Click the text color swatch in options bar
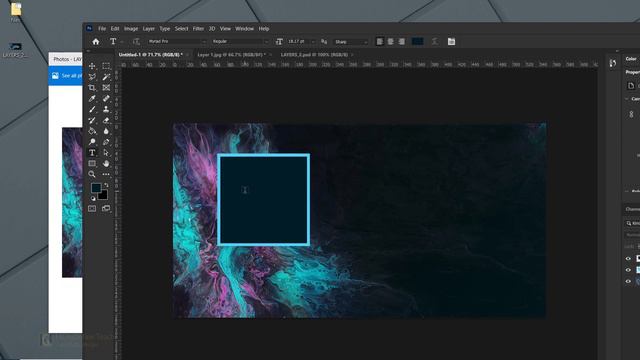 click(417, 42)
